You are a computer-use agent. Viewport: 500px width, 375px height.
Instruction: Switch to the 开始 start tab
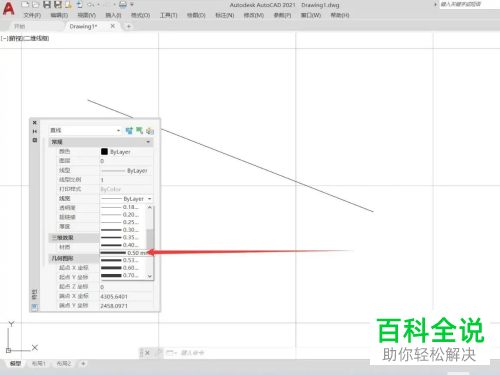tap(19, 26)
